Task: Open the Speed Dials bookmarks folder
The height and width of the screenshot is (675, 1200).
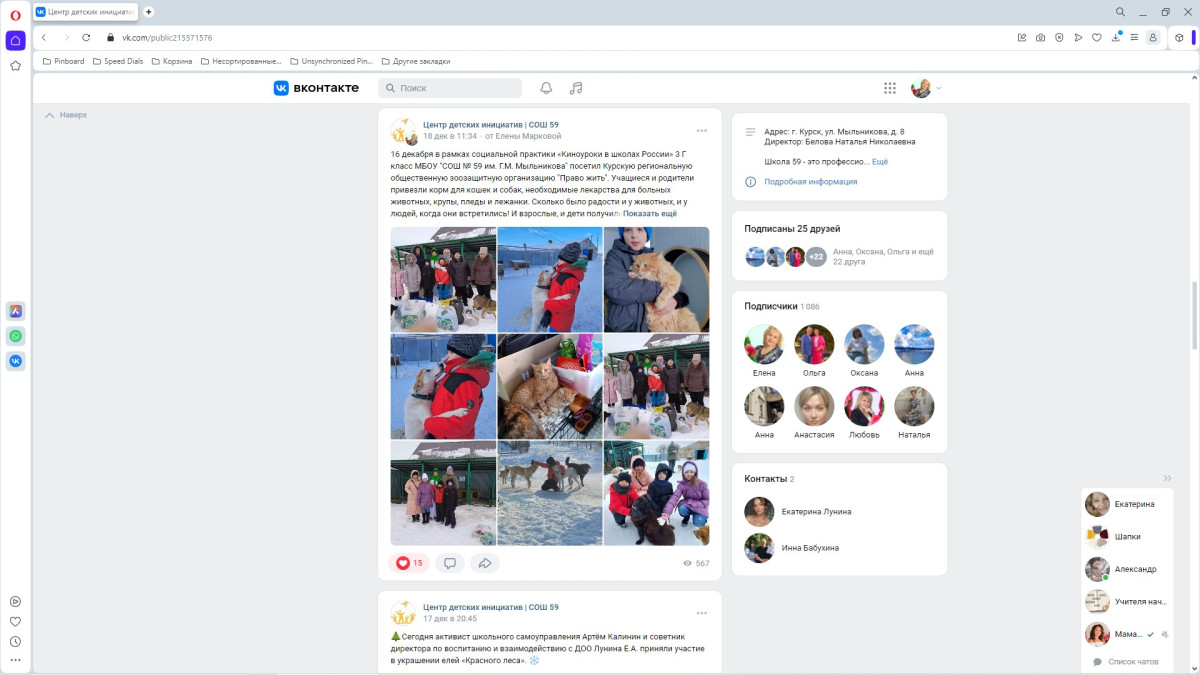Action: [x=118, y=61]
